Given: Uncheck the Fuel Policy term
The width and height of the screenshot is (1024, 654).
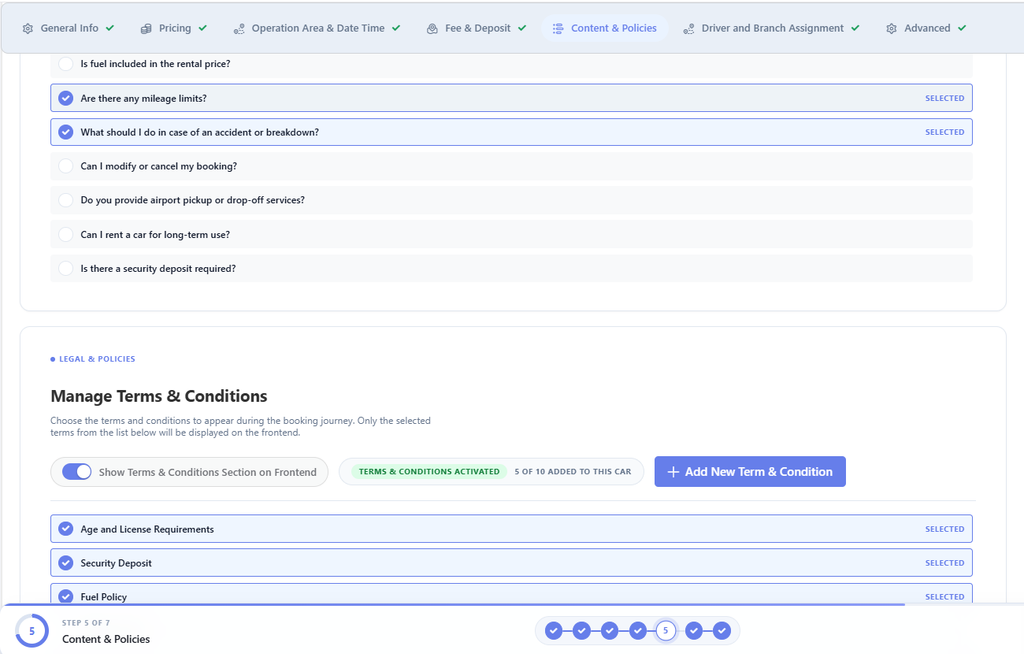Looking at the screenshot, I should 511,594.
